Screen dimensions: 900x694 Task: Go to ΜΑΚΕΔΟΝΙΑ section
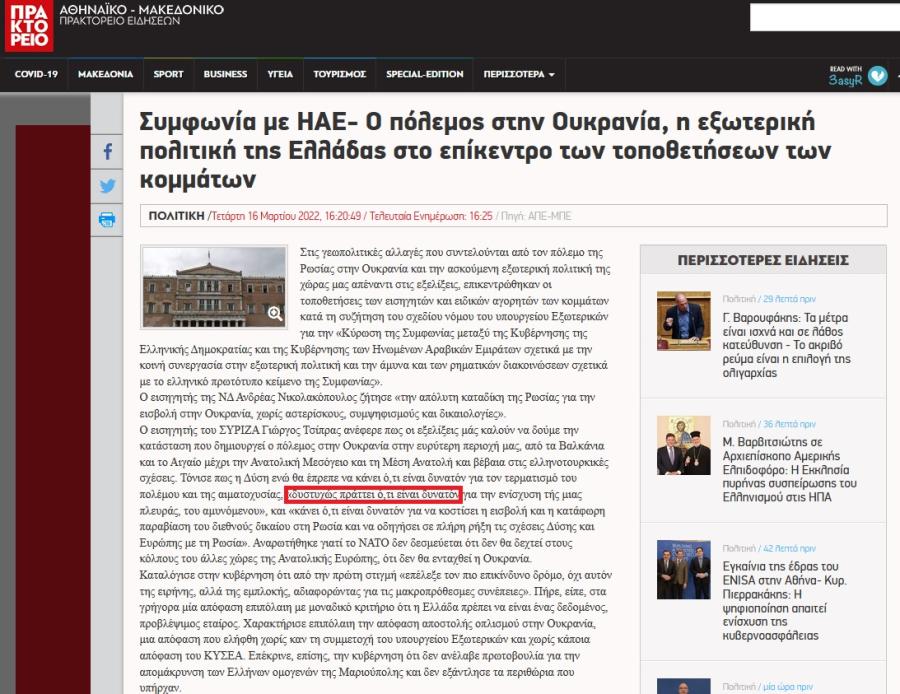pos(105,74)
